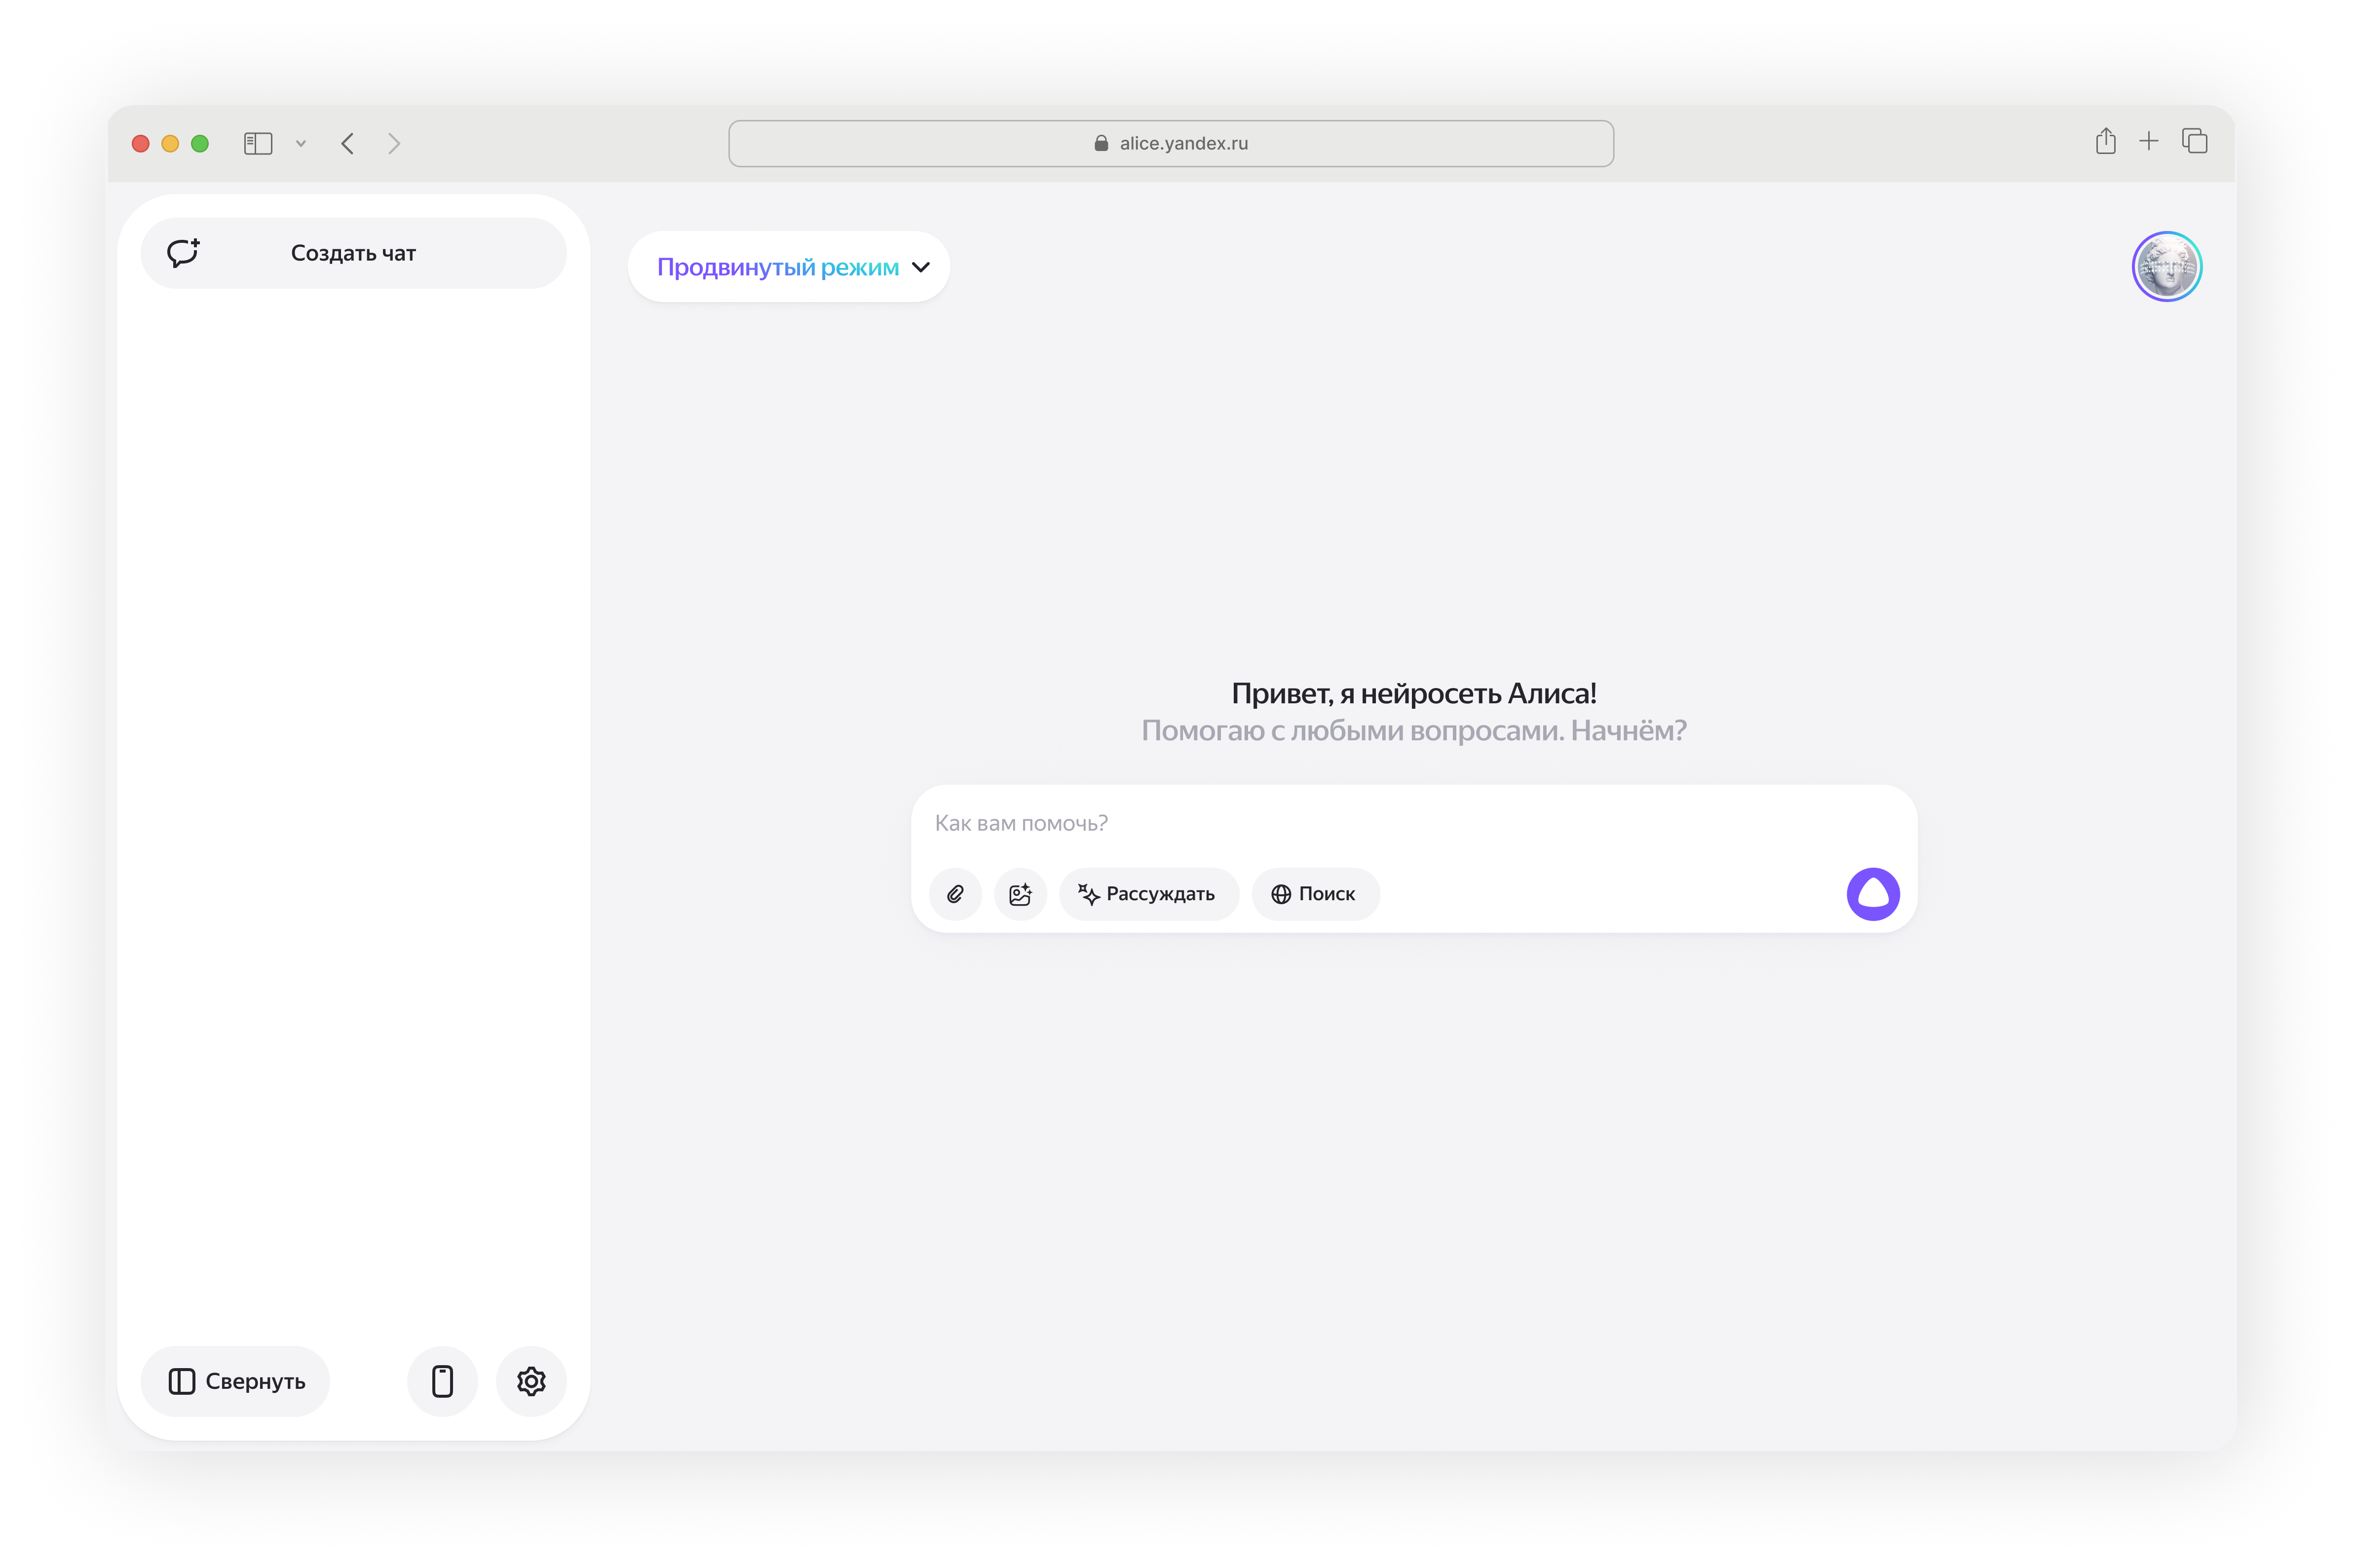Click the Создать чат button
Viewport: 2354px width, 1568px height.
point(353,253)
